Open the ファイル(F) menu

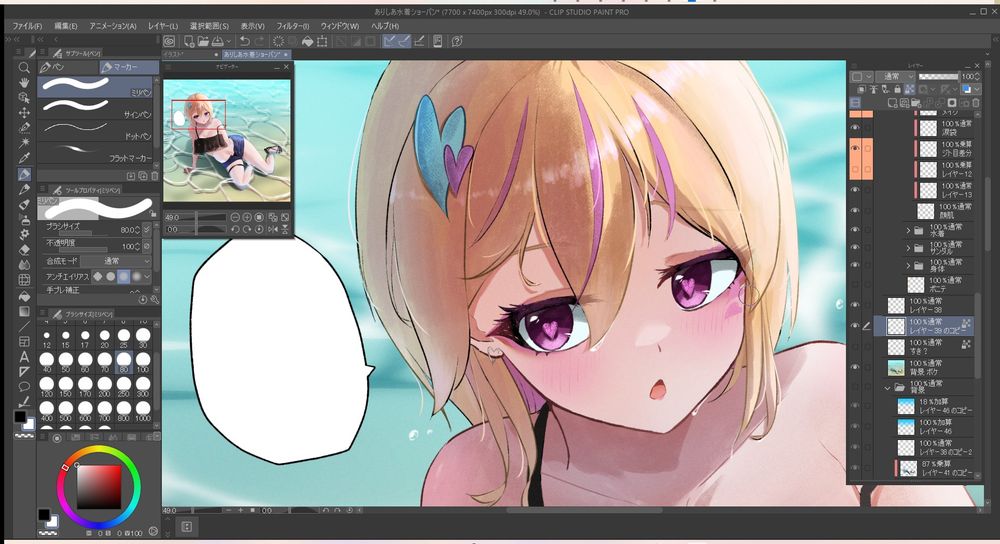27,26
